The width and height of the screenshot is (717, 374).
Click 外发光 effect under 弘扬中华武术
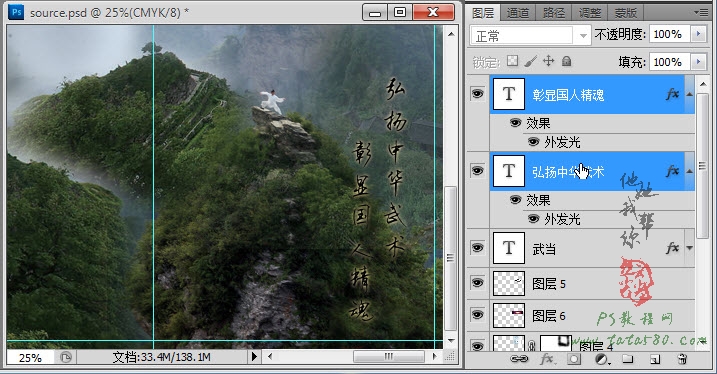562,219
